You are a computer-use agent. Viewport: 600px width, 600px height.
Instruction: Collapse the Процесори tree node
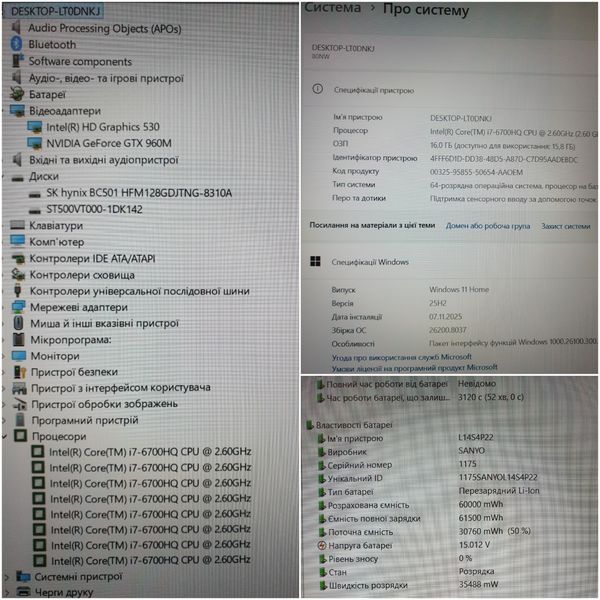point(5,436)
